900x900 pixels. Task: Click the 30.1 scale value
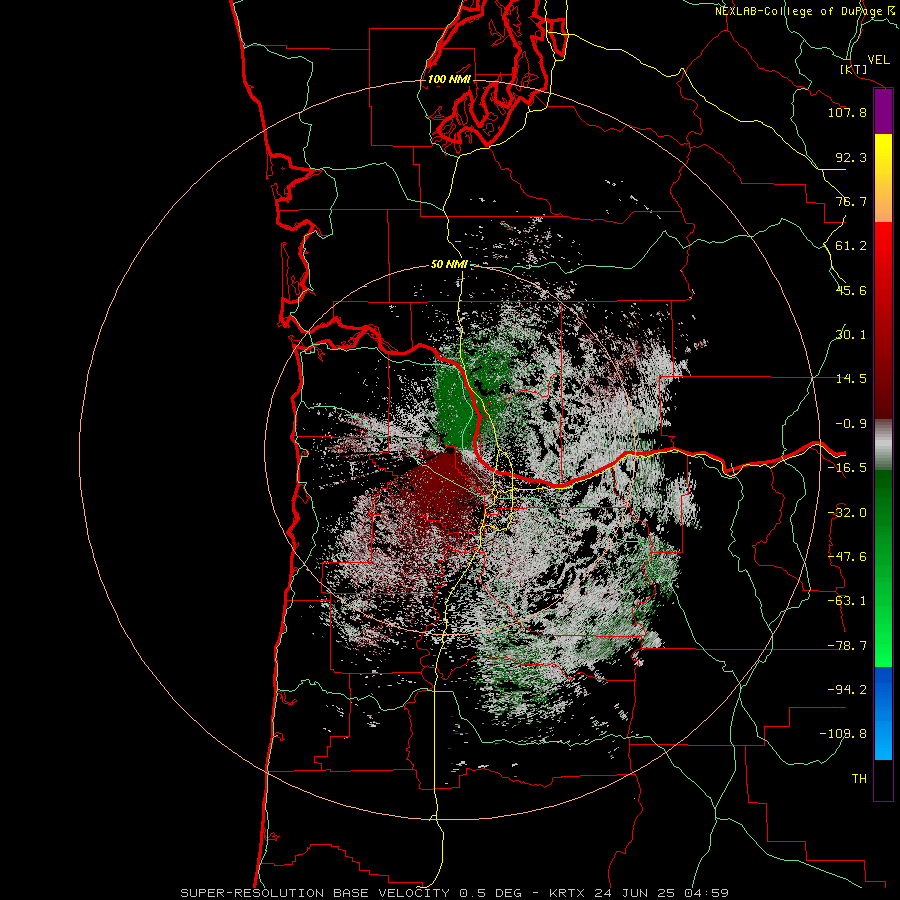pos(851,335)
